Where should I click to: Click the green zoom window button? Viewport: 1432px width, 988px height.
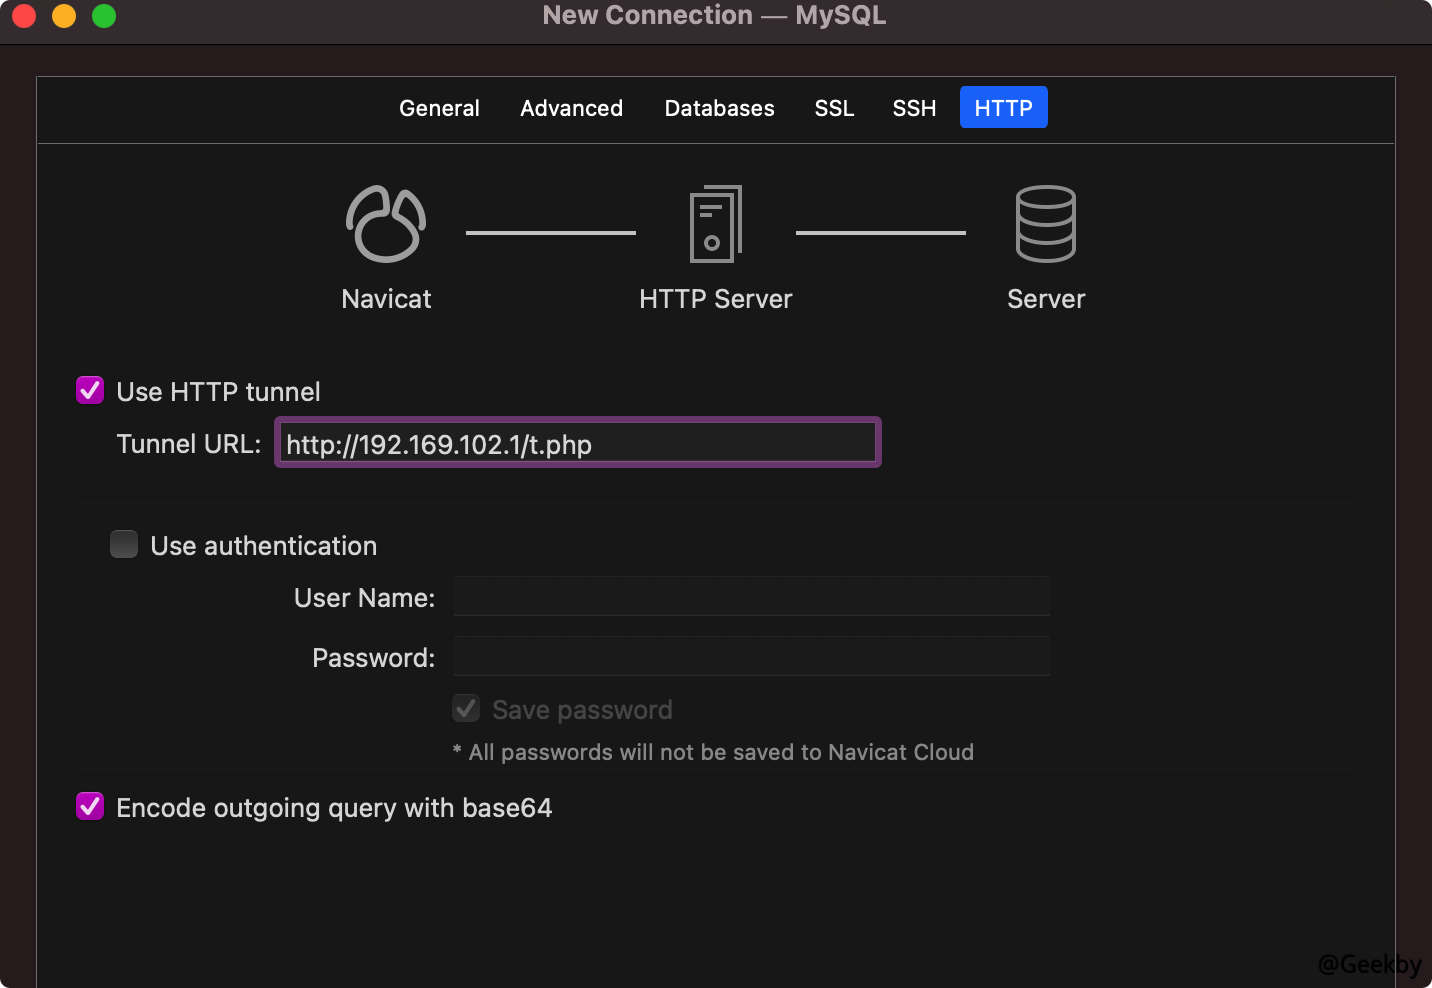pos(104,16)
